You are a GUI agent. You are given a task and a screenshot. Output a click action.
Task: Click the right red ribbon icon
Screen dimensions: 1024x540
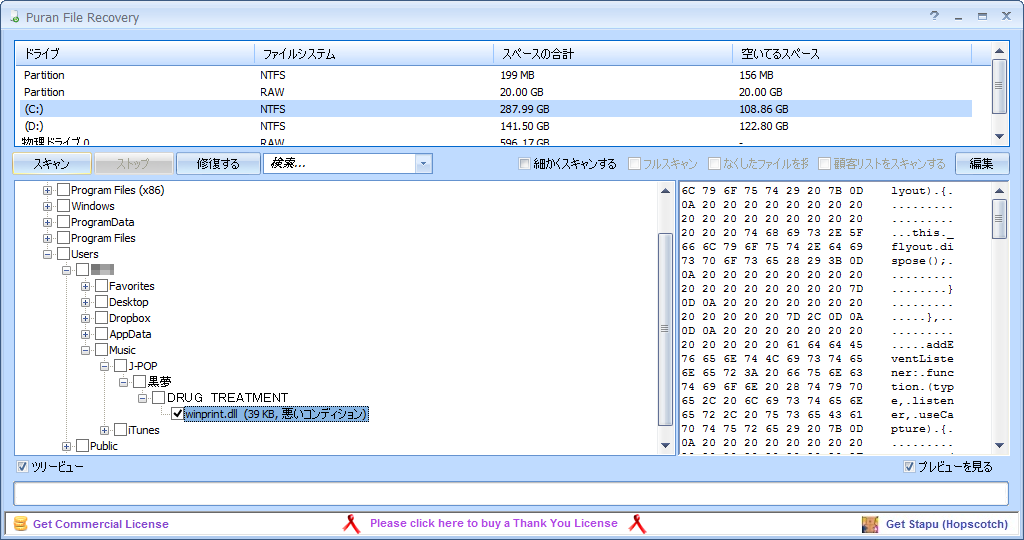[637, 524]
